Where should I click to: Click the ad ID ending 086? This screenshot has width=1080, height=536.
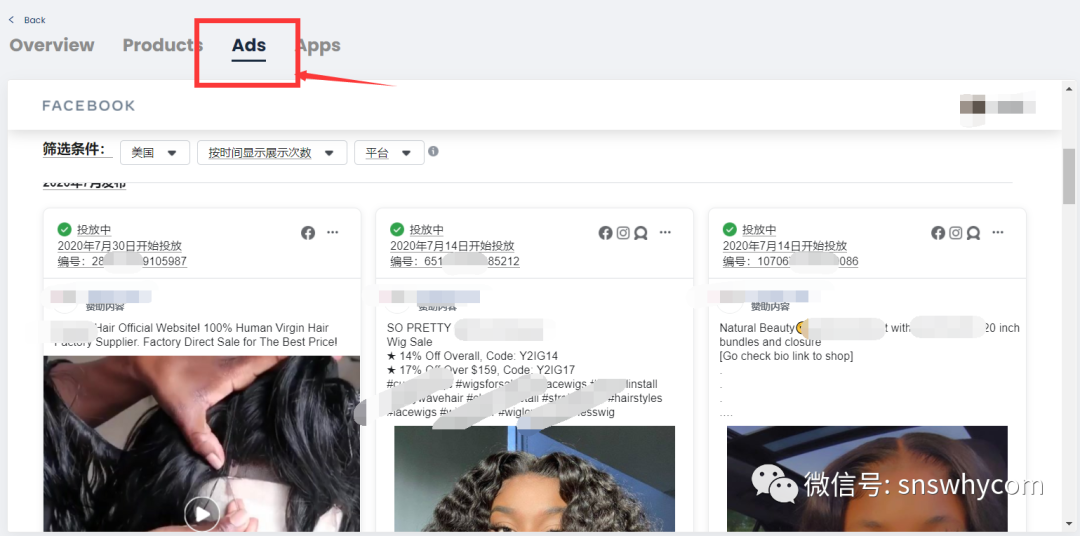tap(791, 262)
